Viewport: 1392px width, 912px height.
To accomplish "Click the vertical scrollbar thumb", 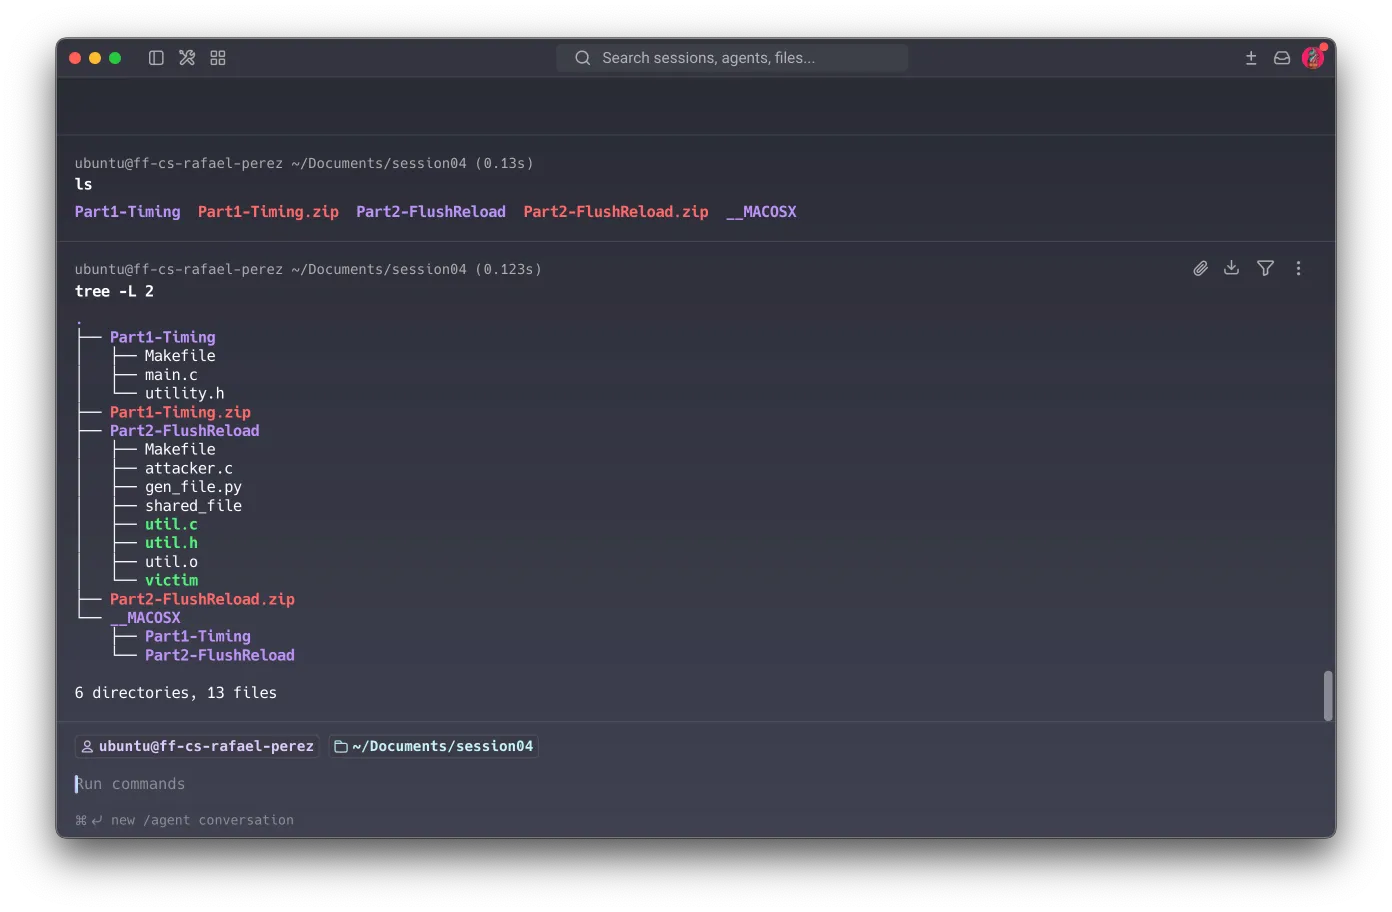I will pos(1328,696).
